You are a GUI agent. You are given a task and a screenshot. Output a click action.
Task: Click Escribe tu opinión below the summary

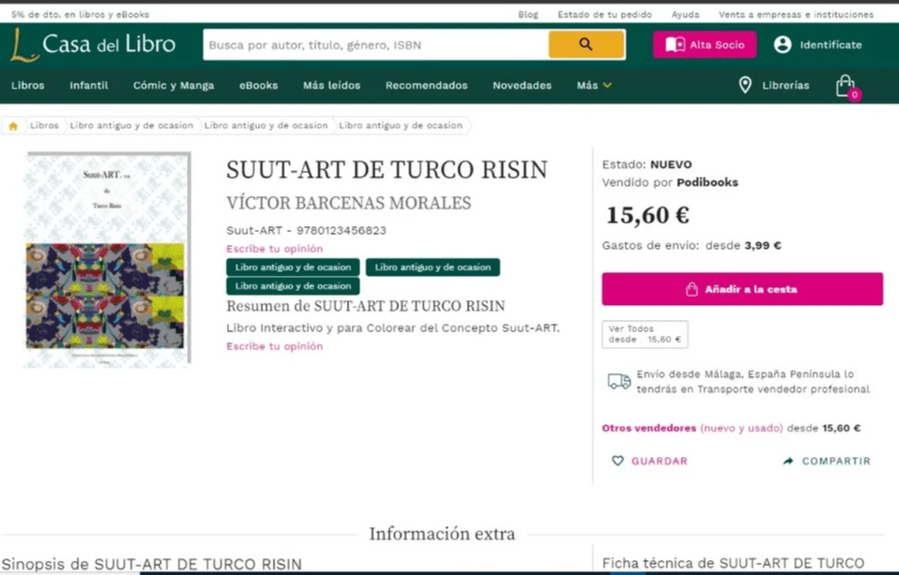click(x=275, y=346)
